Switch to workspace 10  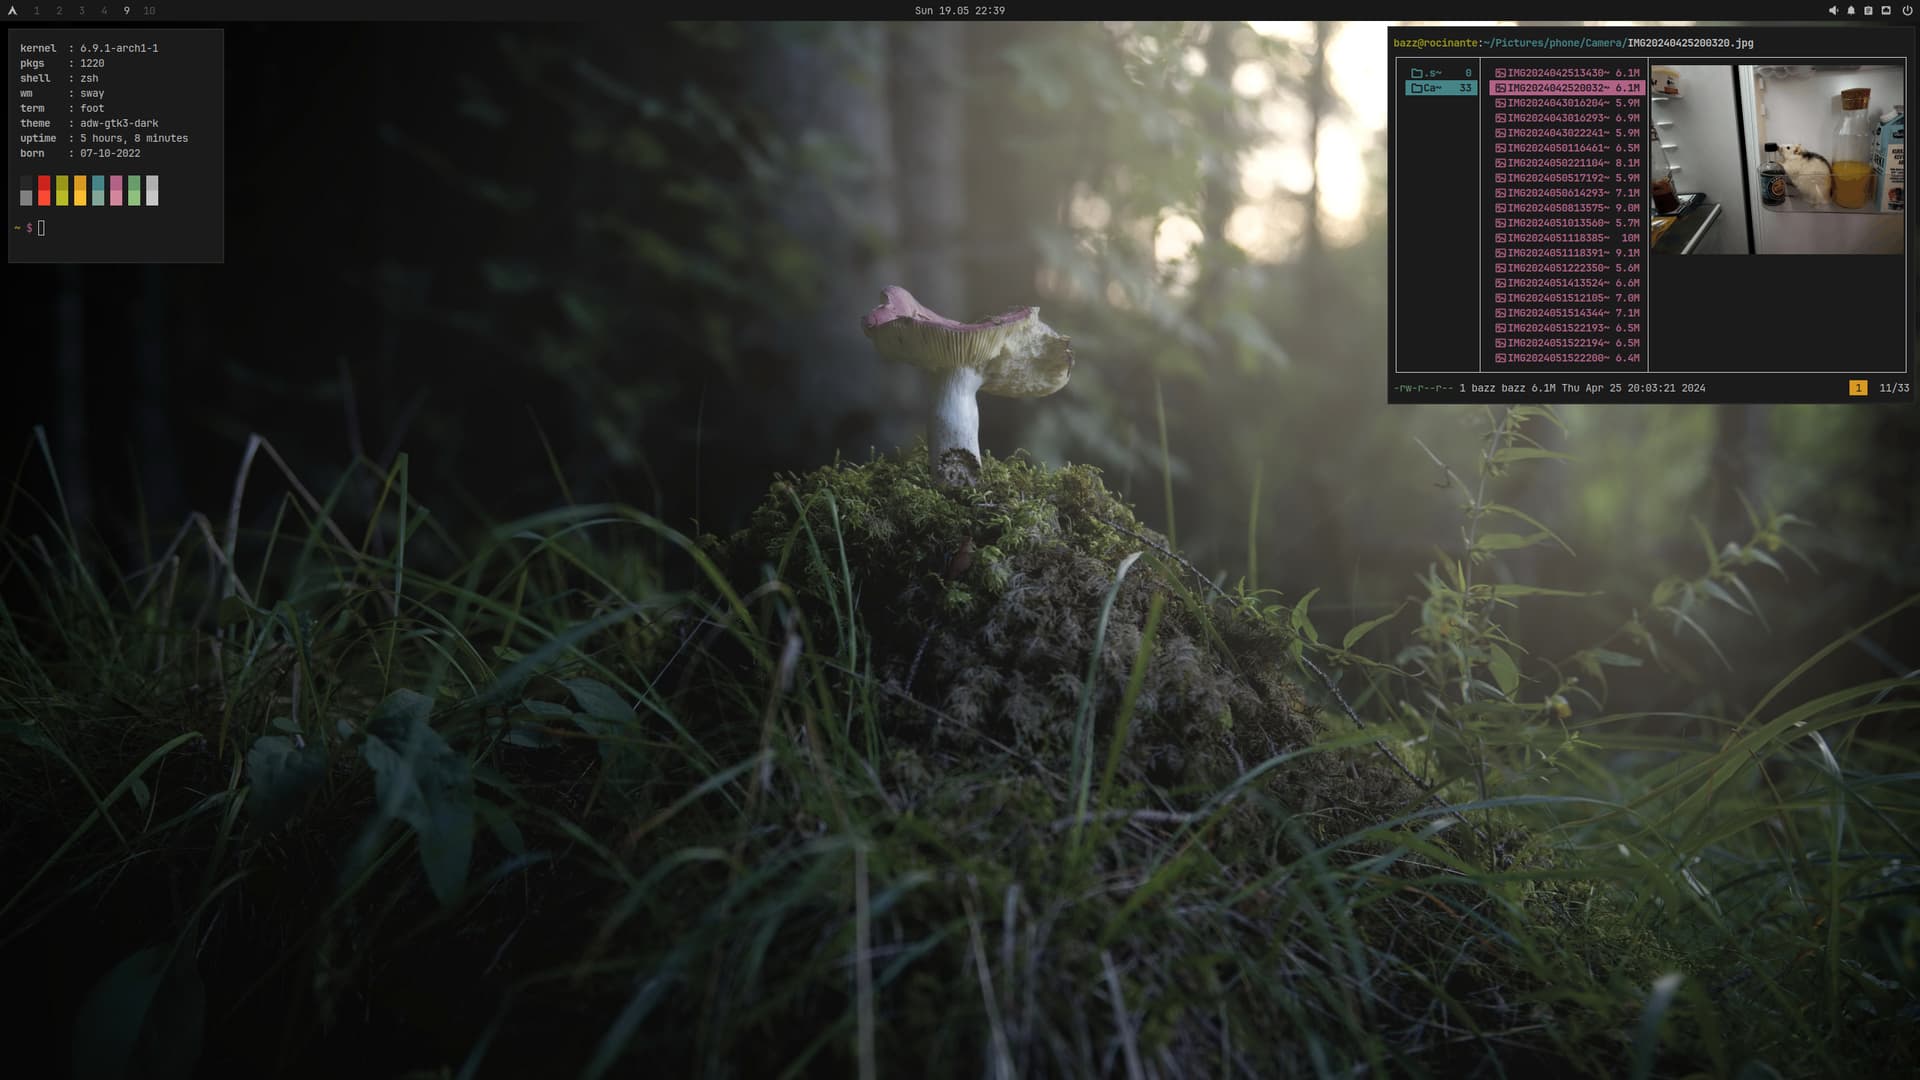(149, 10)
